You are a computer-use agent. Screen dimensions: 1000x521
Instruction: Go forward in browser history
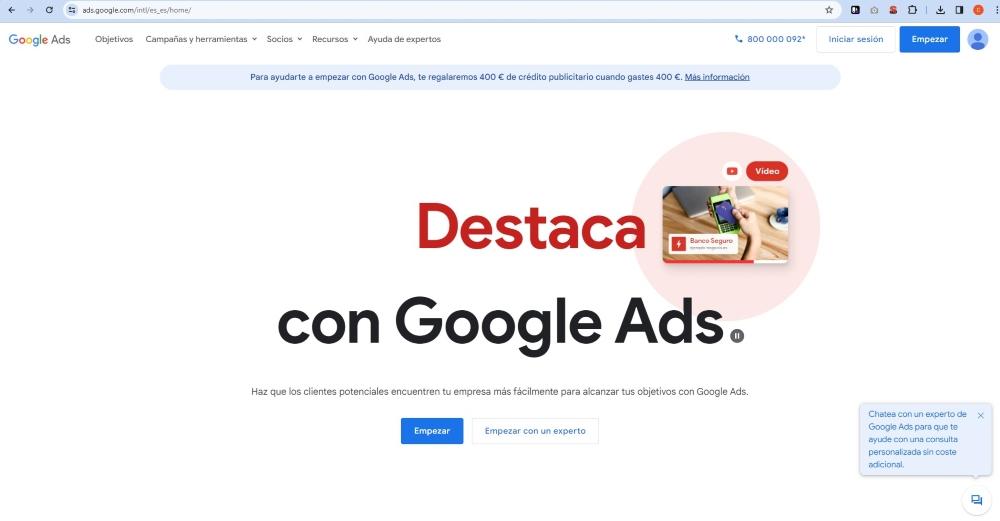30,10
